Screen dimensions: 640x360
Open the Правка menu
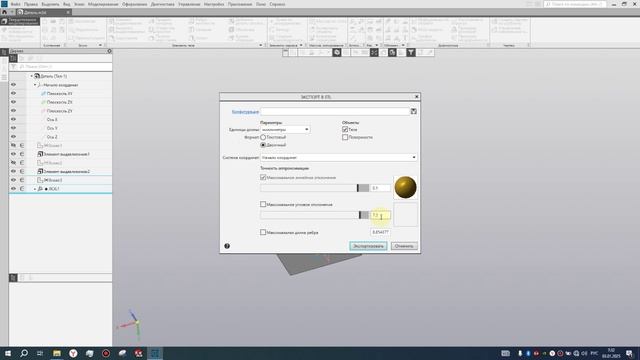click(x=31, y=4)
